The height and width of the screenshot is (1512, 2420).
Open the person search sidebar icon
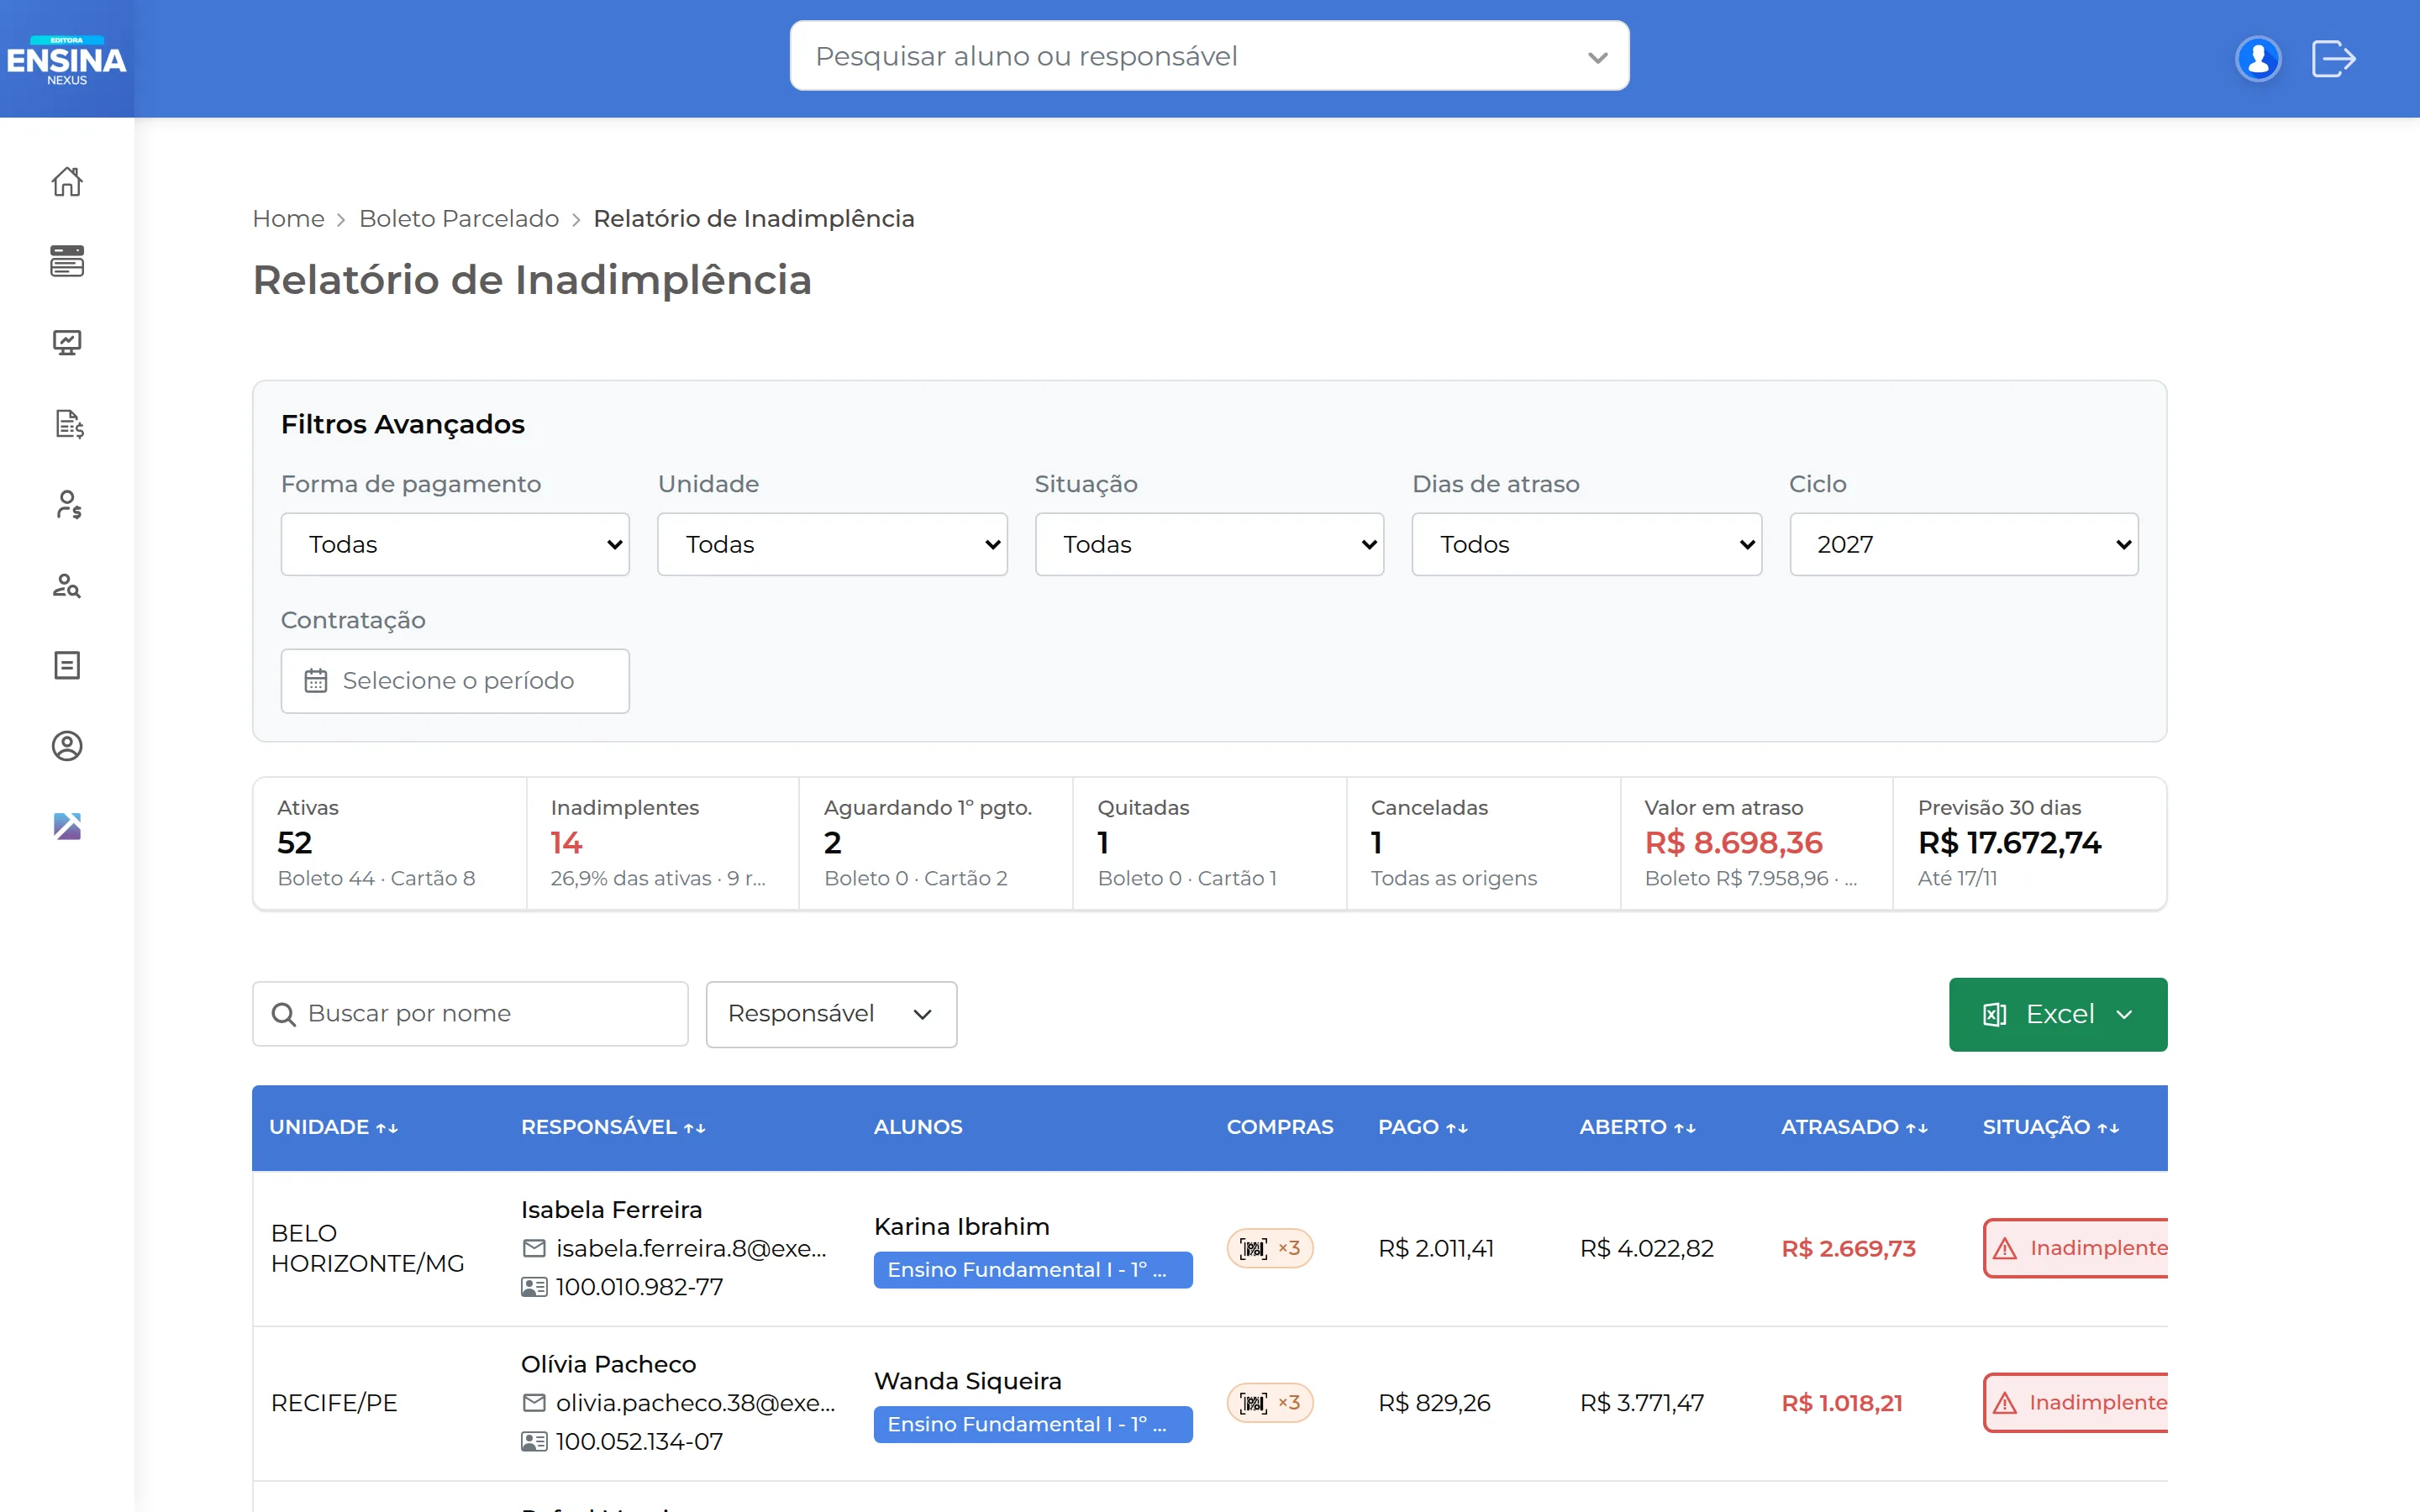pos(67,585)
